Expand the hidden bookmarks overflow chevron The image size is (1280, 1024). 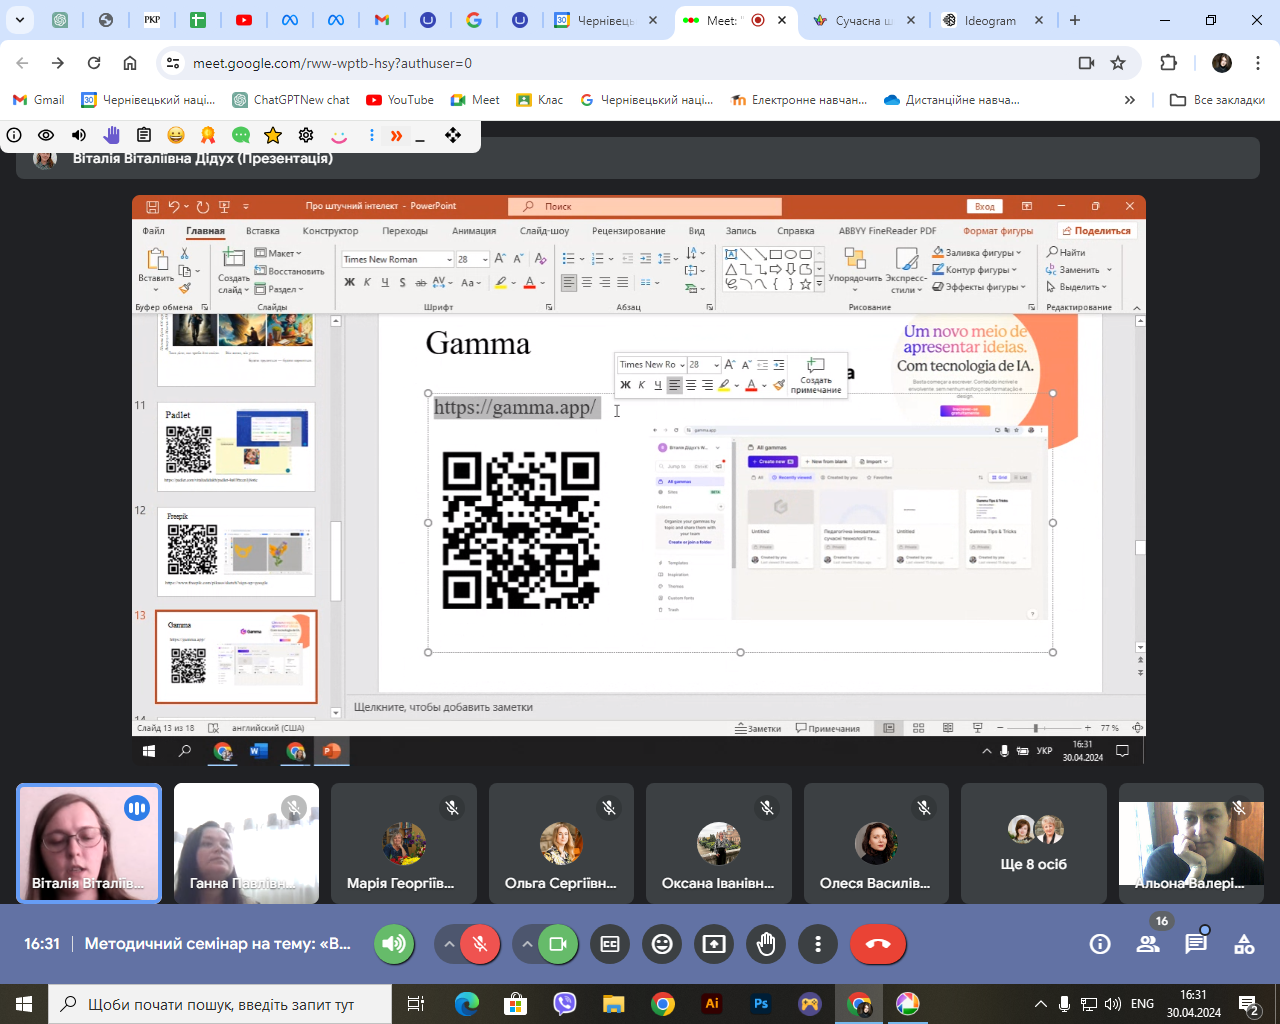pos(1130,100)
